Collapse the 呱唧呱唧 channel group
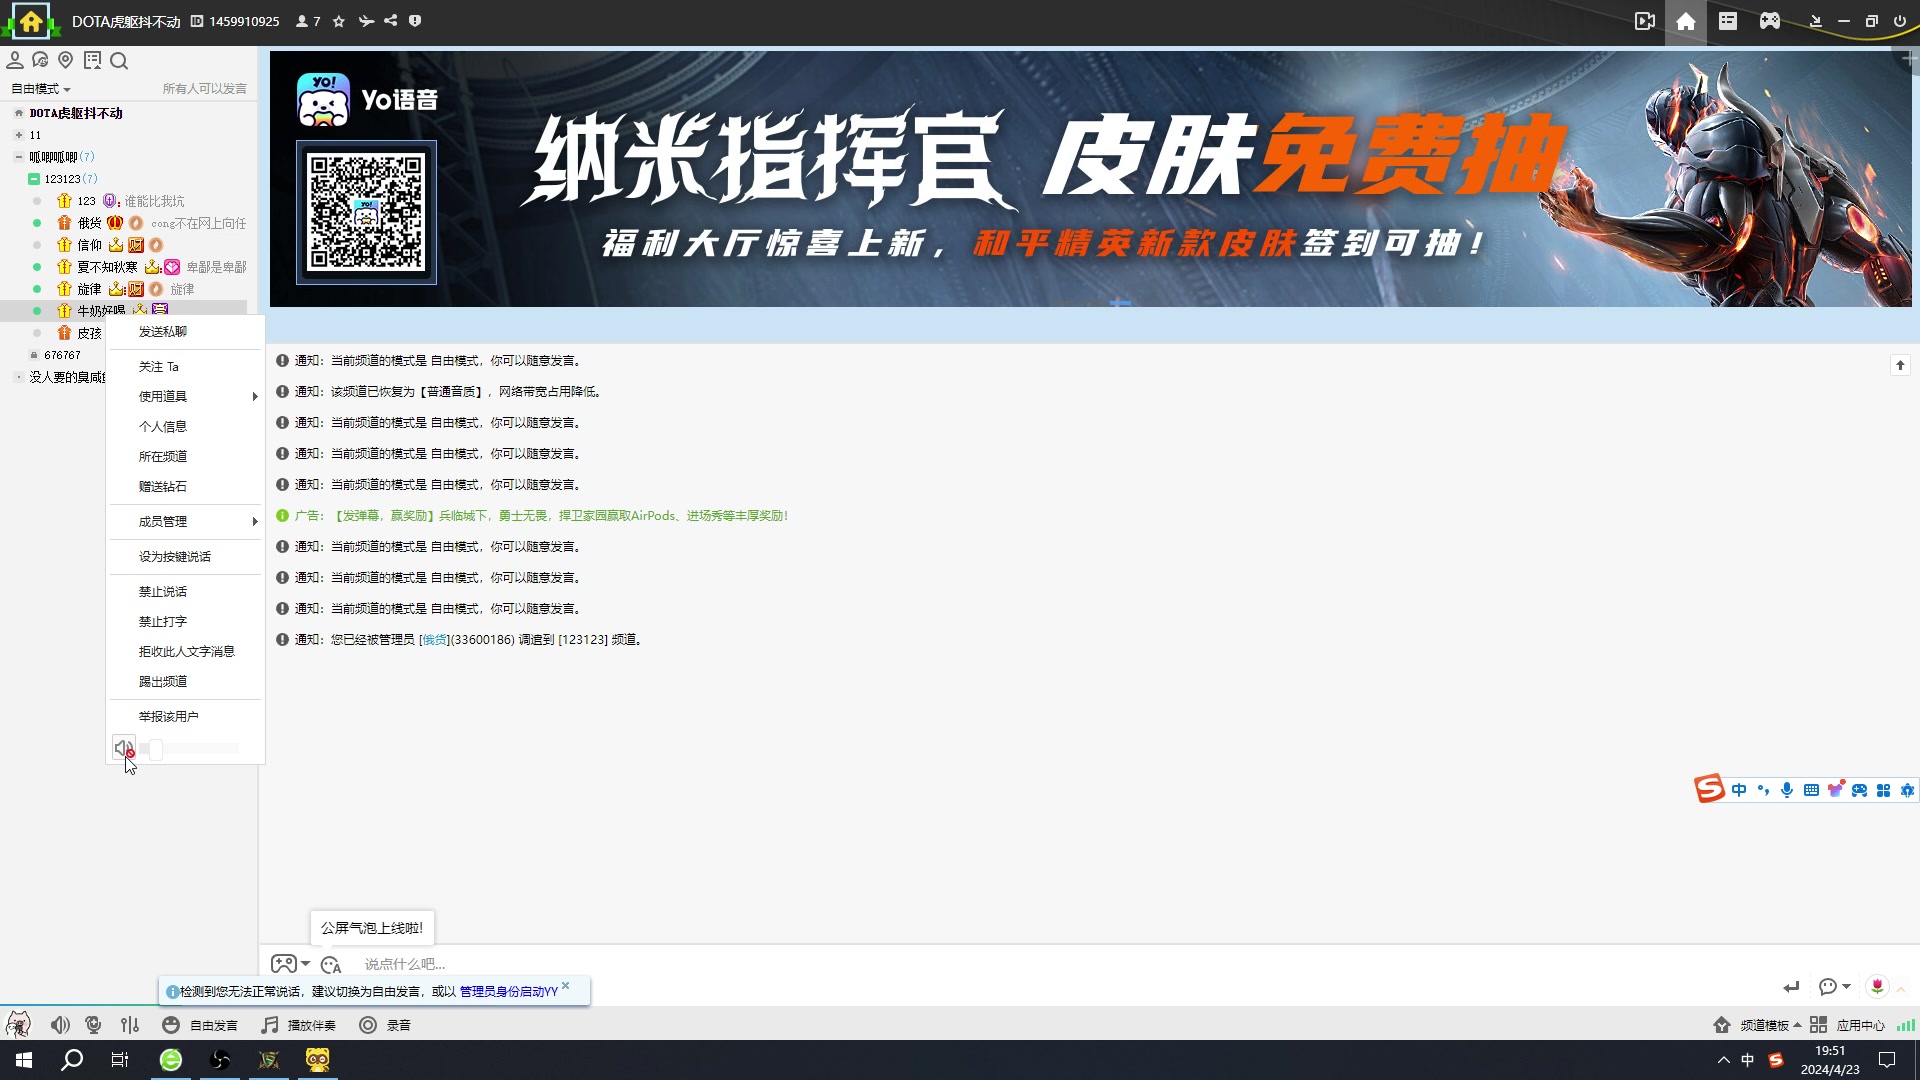 tap(18, 157)
